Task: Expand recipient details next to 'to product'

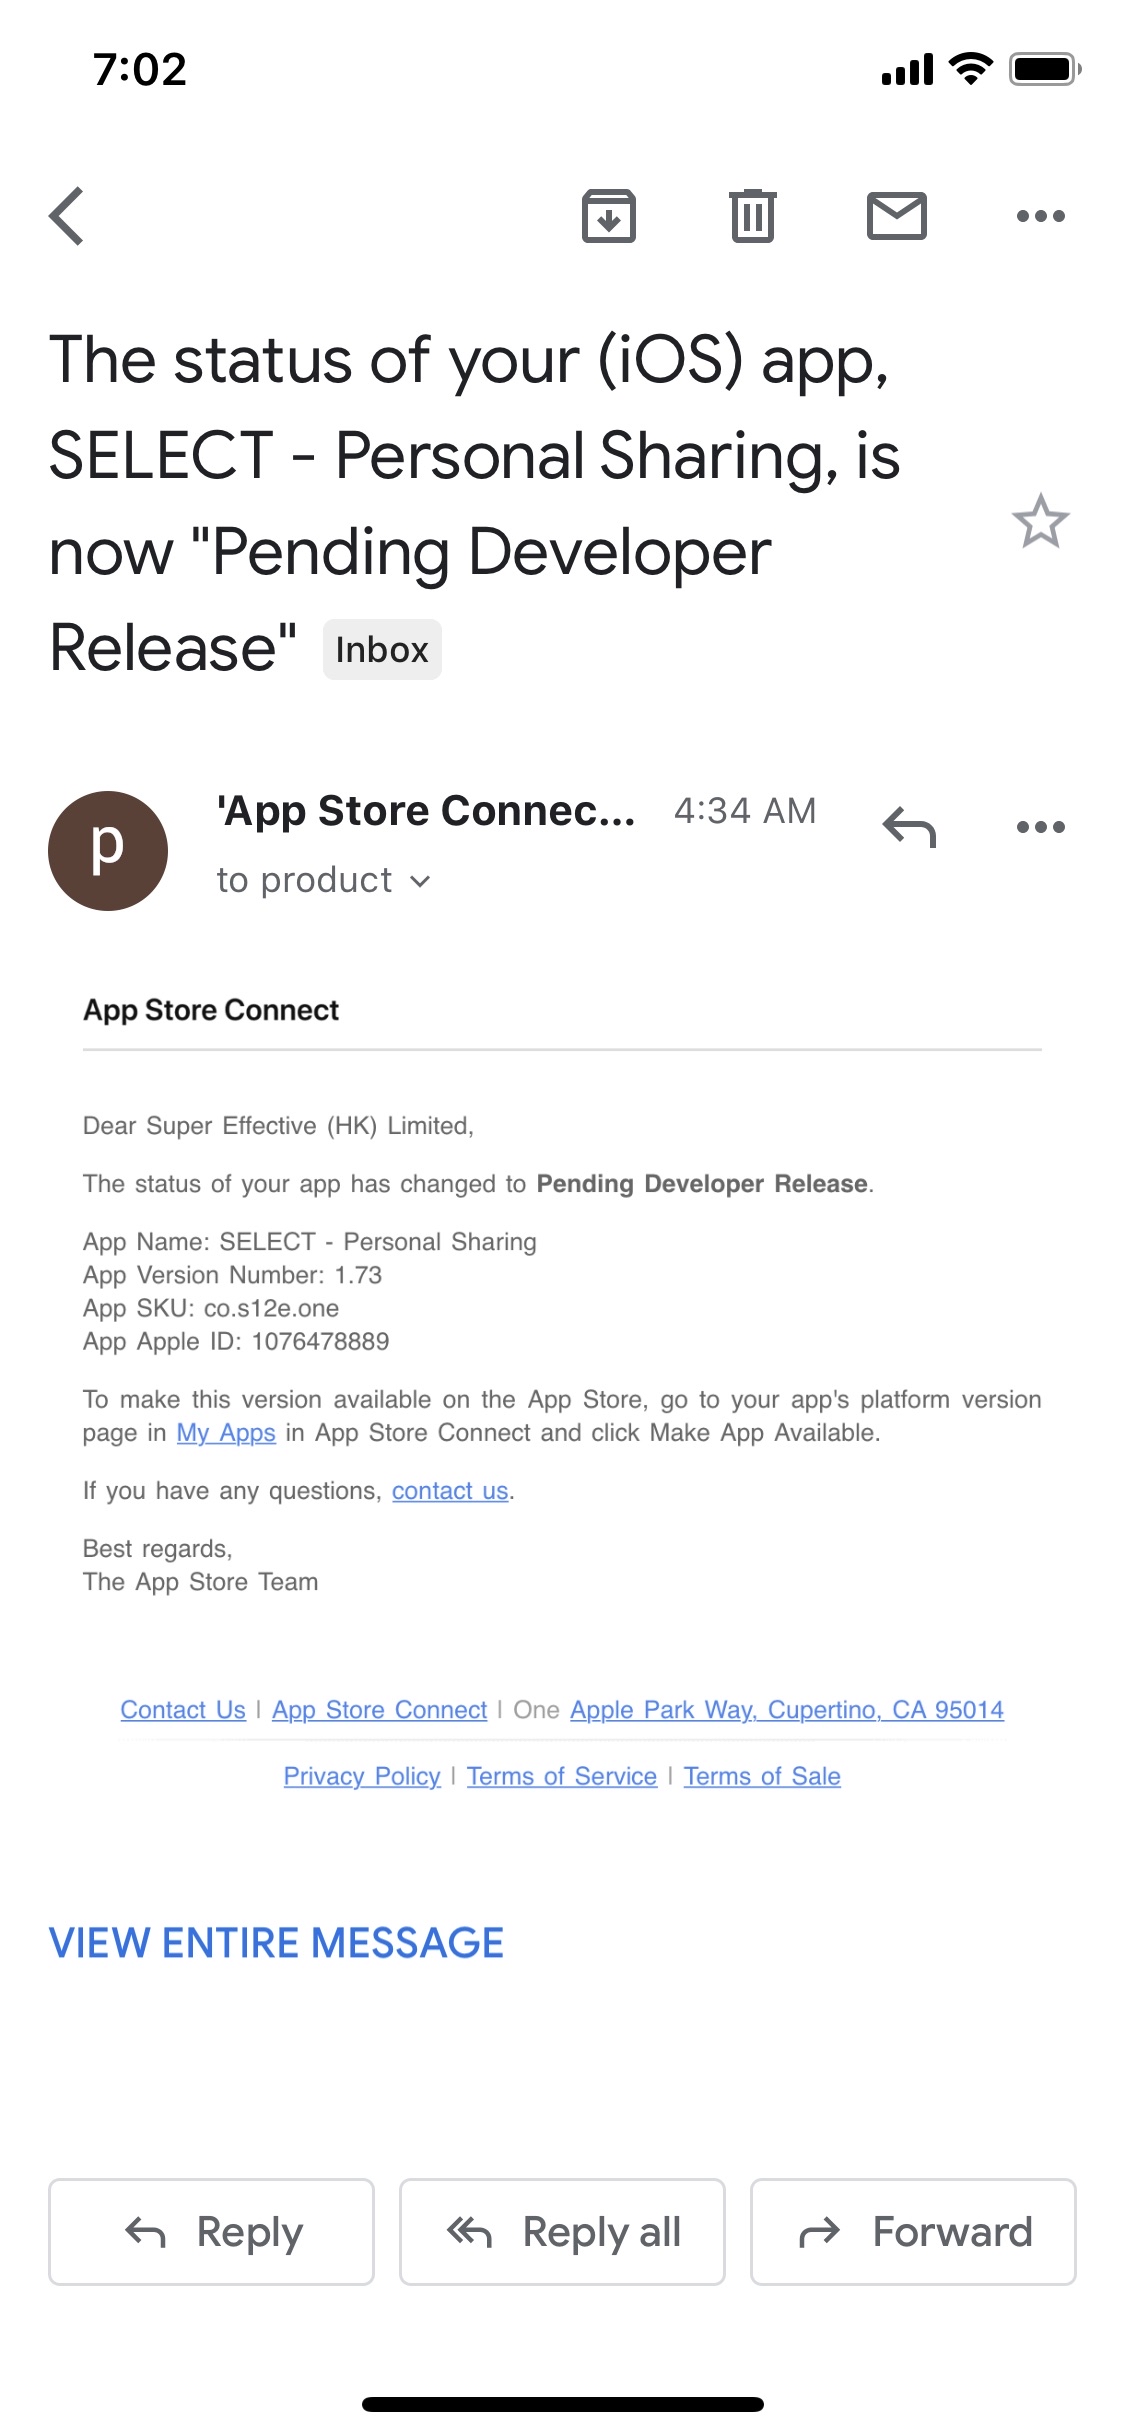Action: pos(420,881)
